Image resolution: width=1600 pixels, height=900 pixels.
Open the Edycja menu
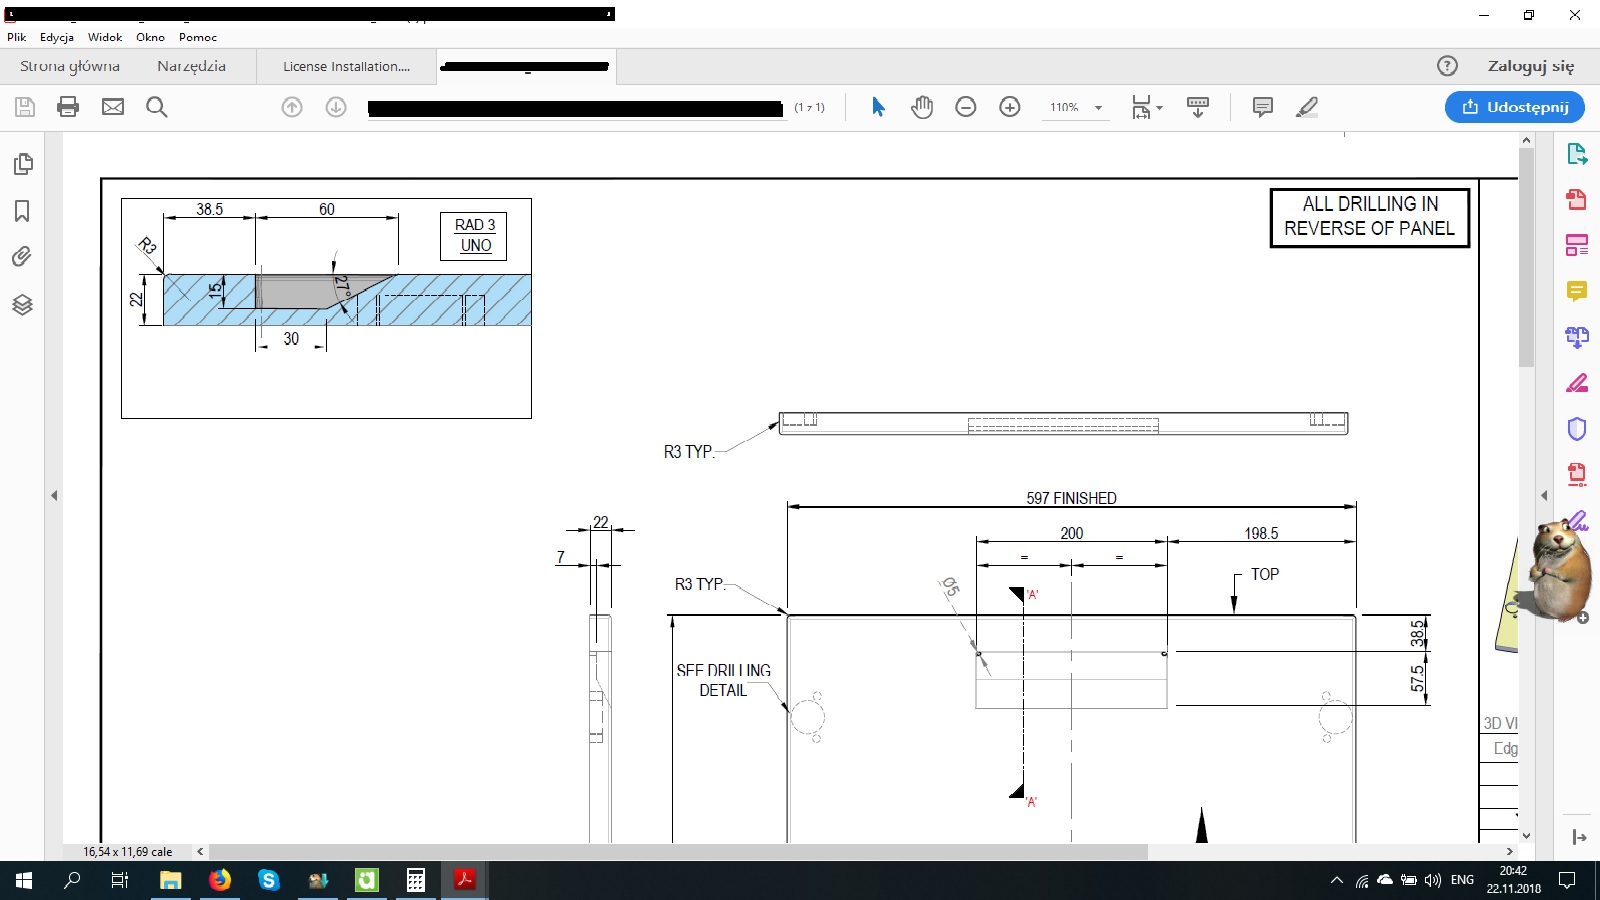[x=57, y=37]
